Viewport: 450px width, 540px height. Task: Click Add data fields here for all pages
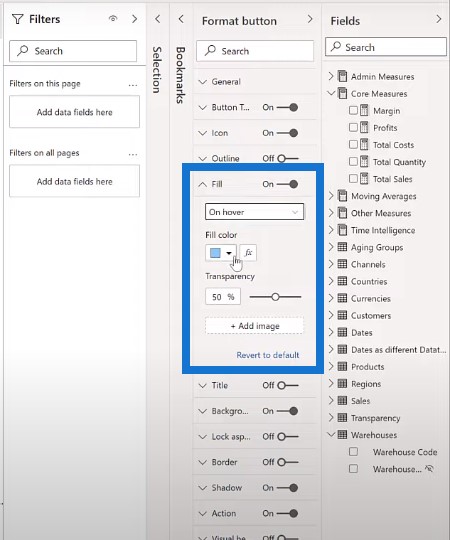pyautogui.click(x=74, y=181)
